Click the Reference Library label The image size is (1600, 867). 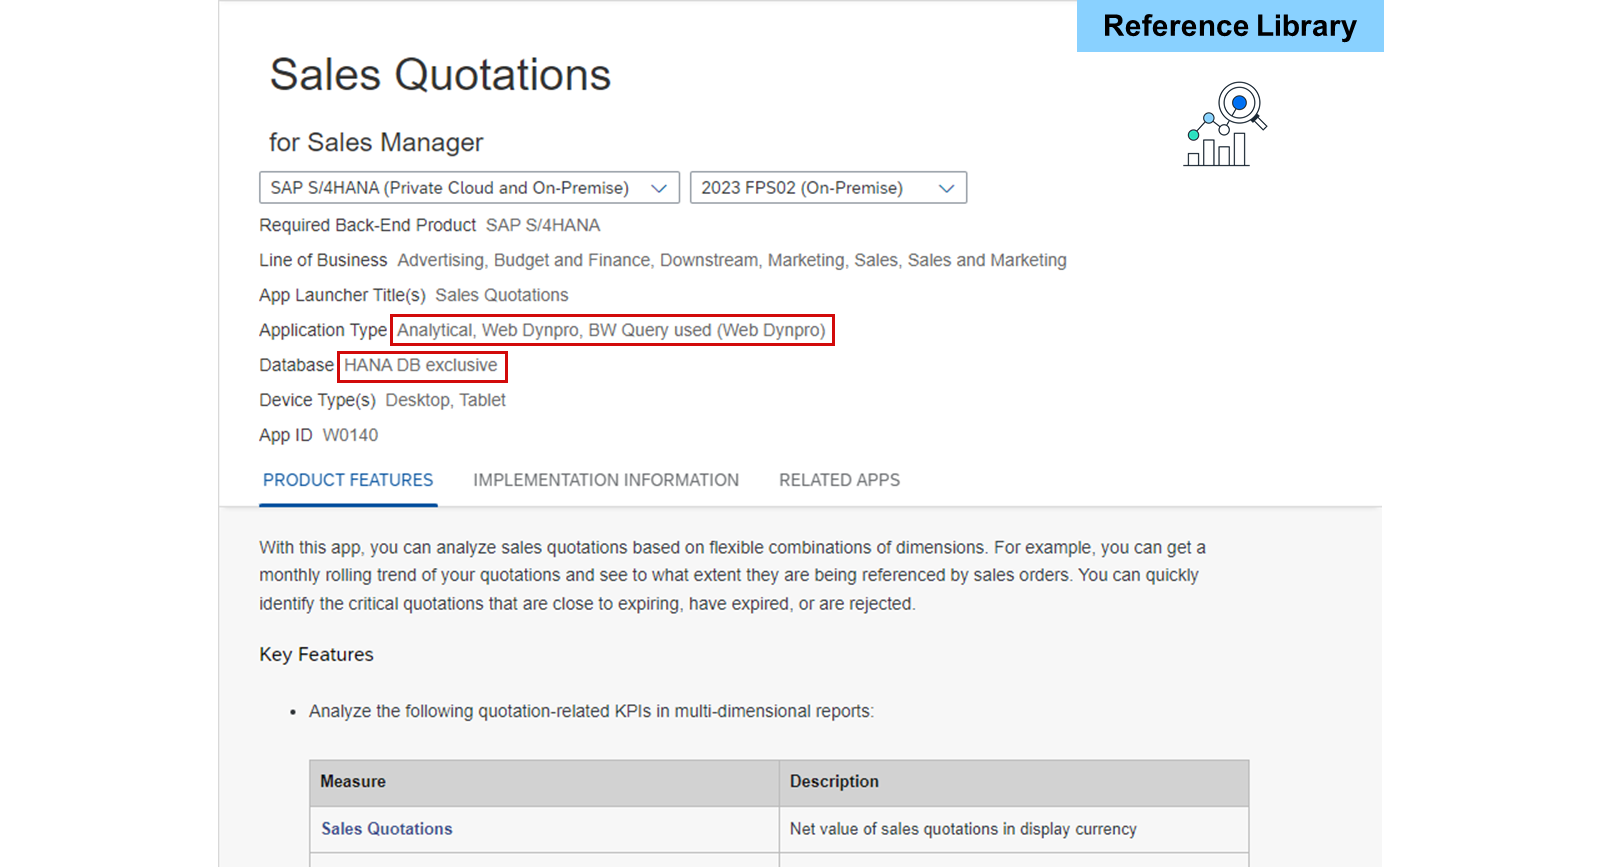(x=1230, y=26)
